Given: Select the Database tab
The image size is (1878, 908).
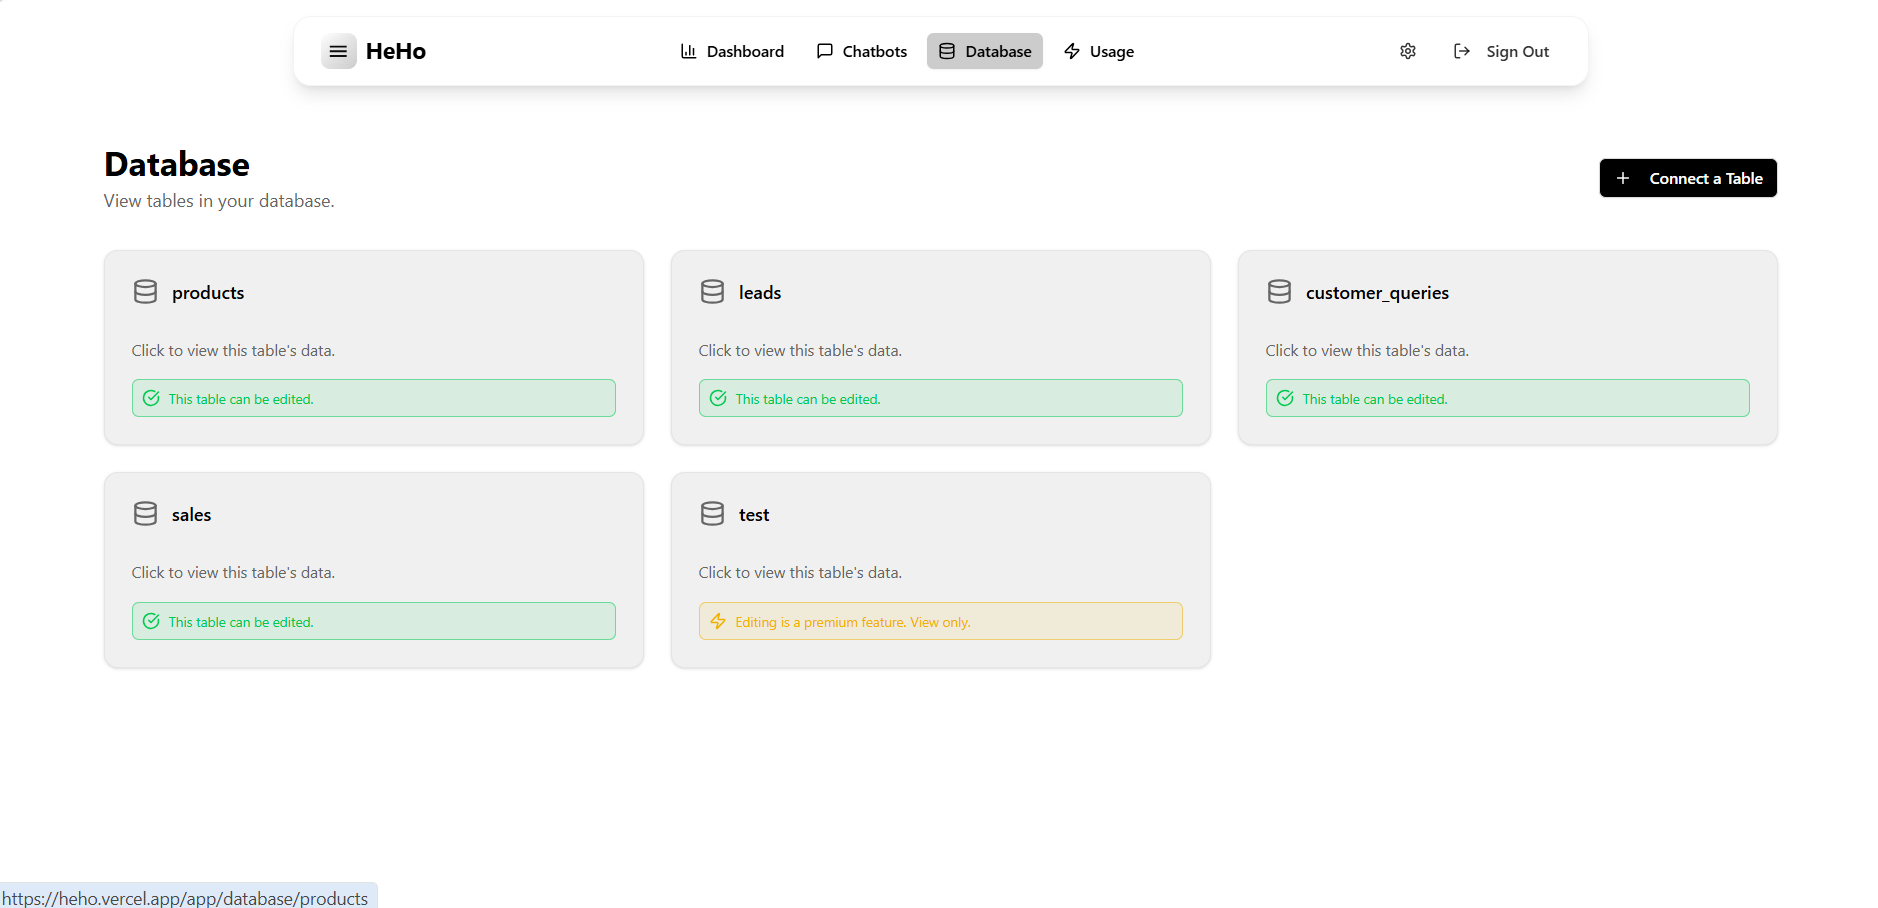Looking at the screenshot, I should point(985,51).
